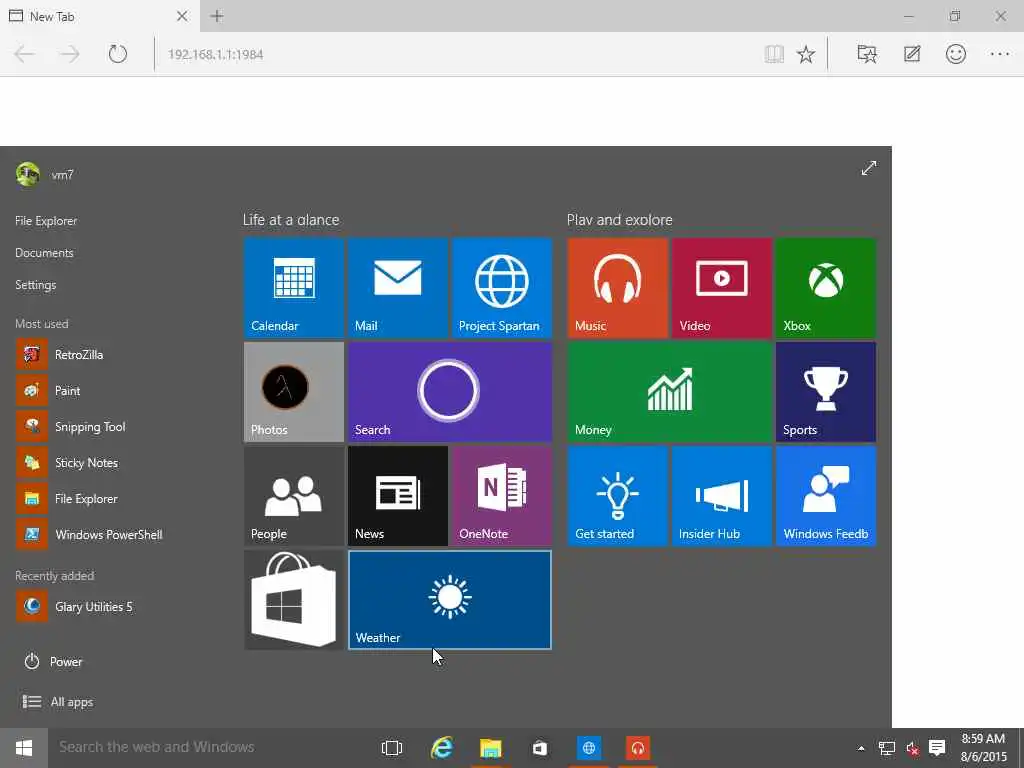
Task: Open Documents from the Start menu
Action: click(44, 253)
